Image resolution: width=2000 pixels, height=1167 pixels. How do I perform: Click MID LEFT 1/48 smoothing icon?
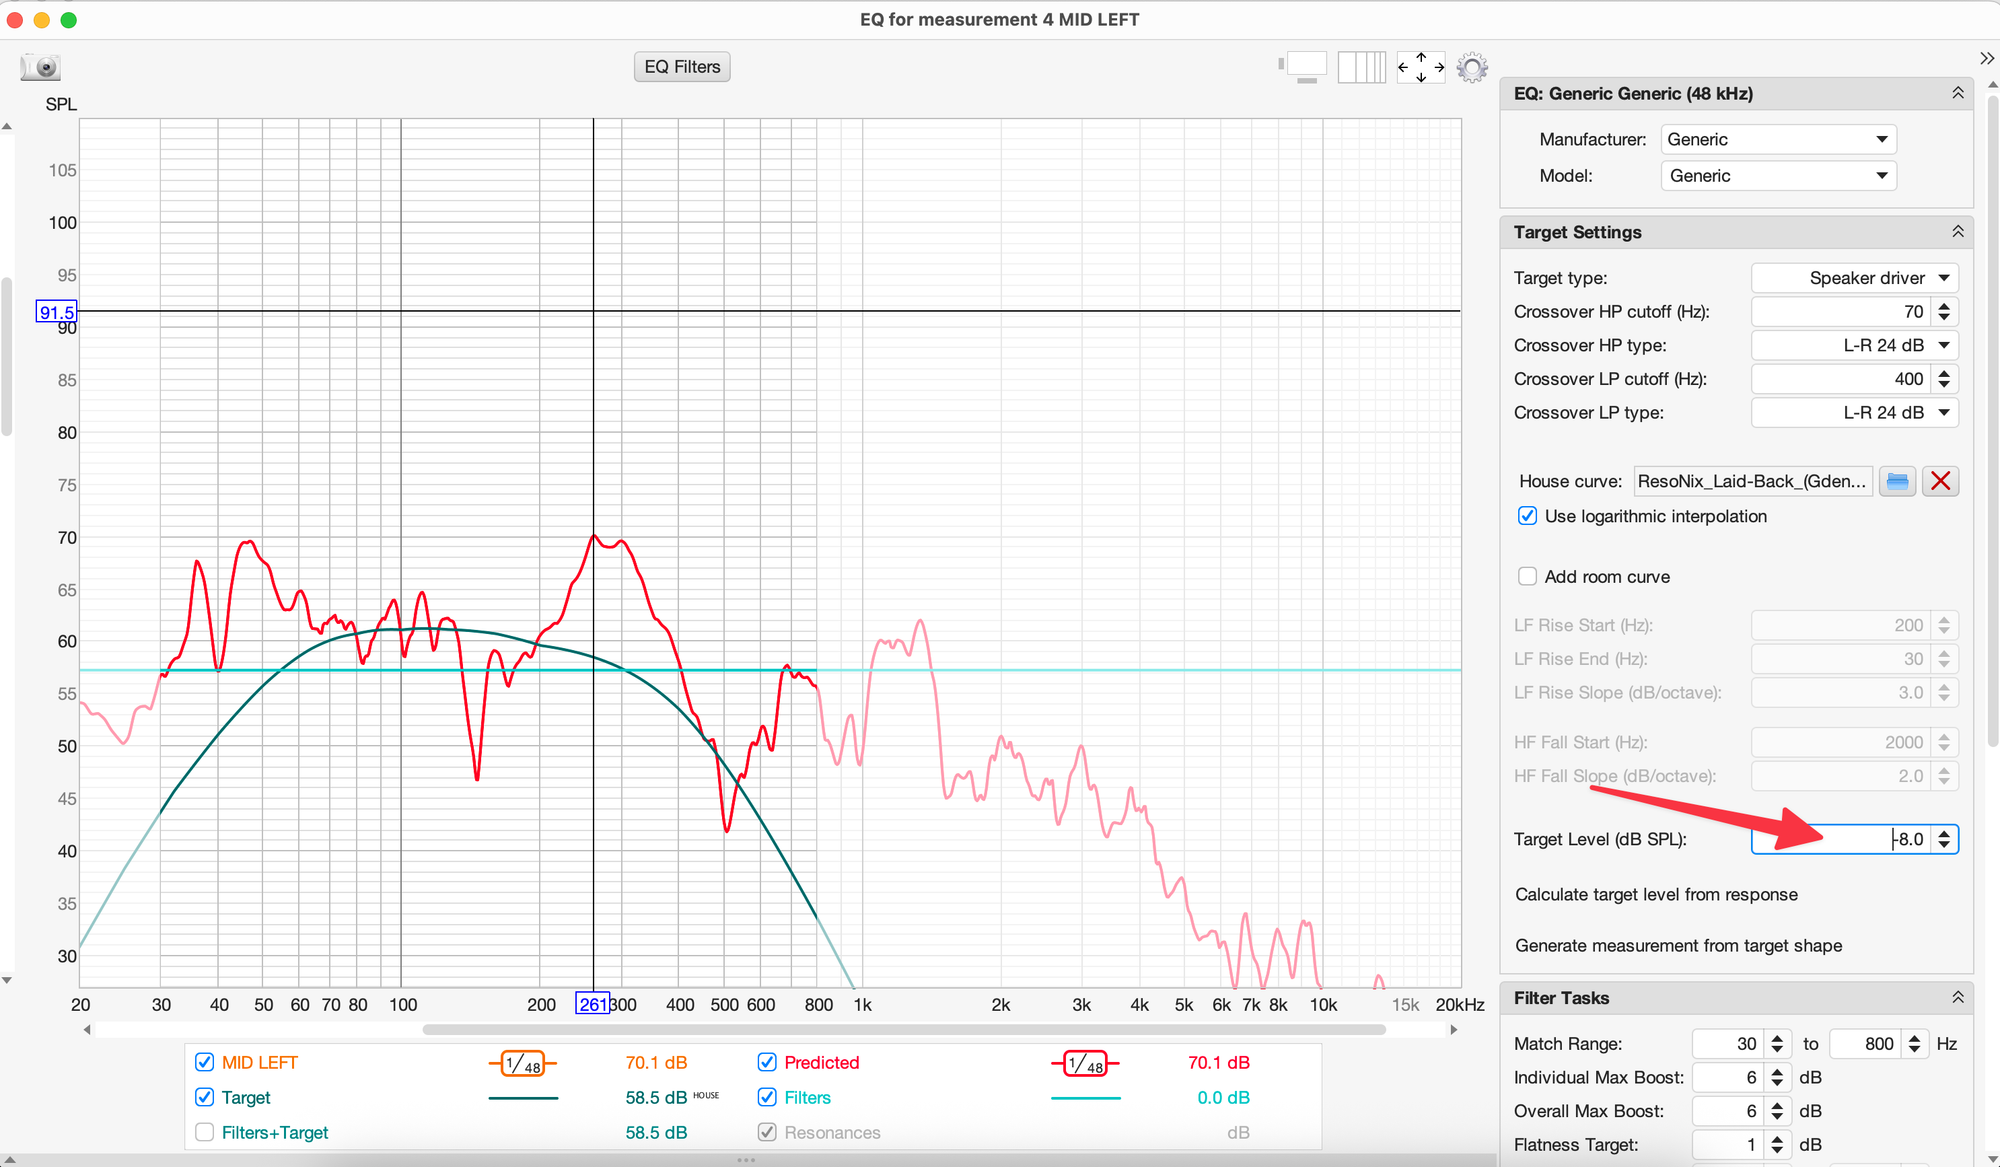[523, 1064]
